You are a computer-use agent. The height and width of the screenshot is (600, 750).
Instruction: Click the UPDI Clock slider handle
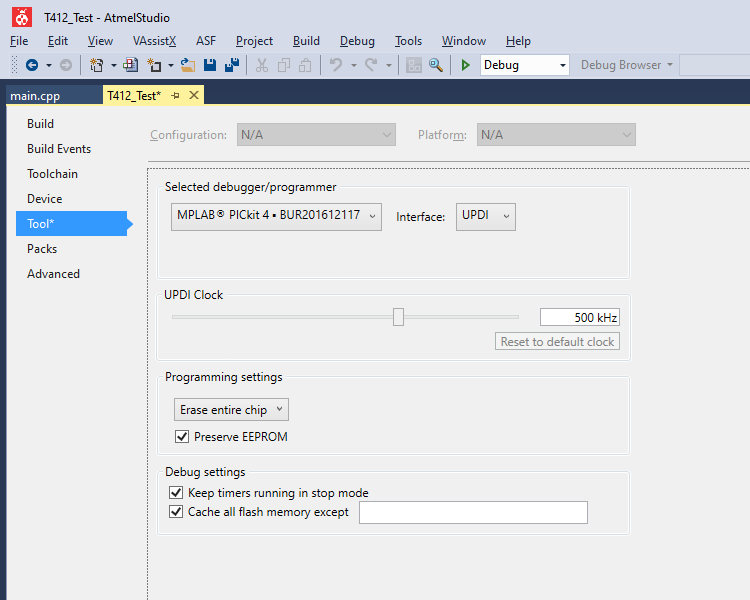coord(398,317)
